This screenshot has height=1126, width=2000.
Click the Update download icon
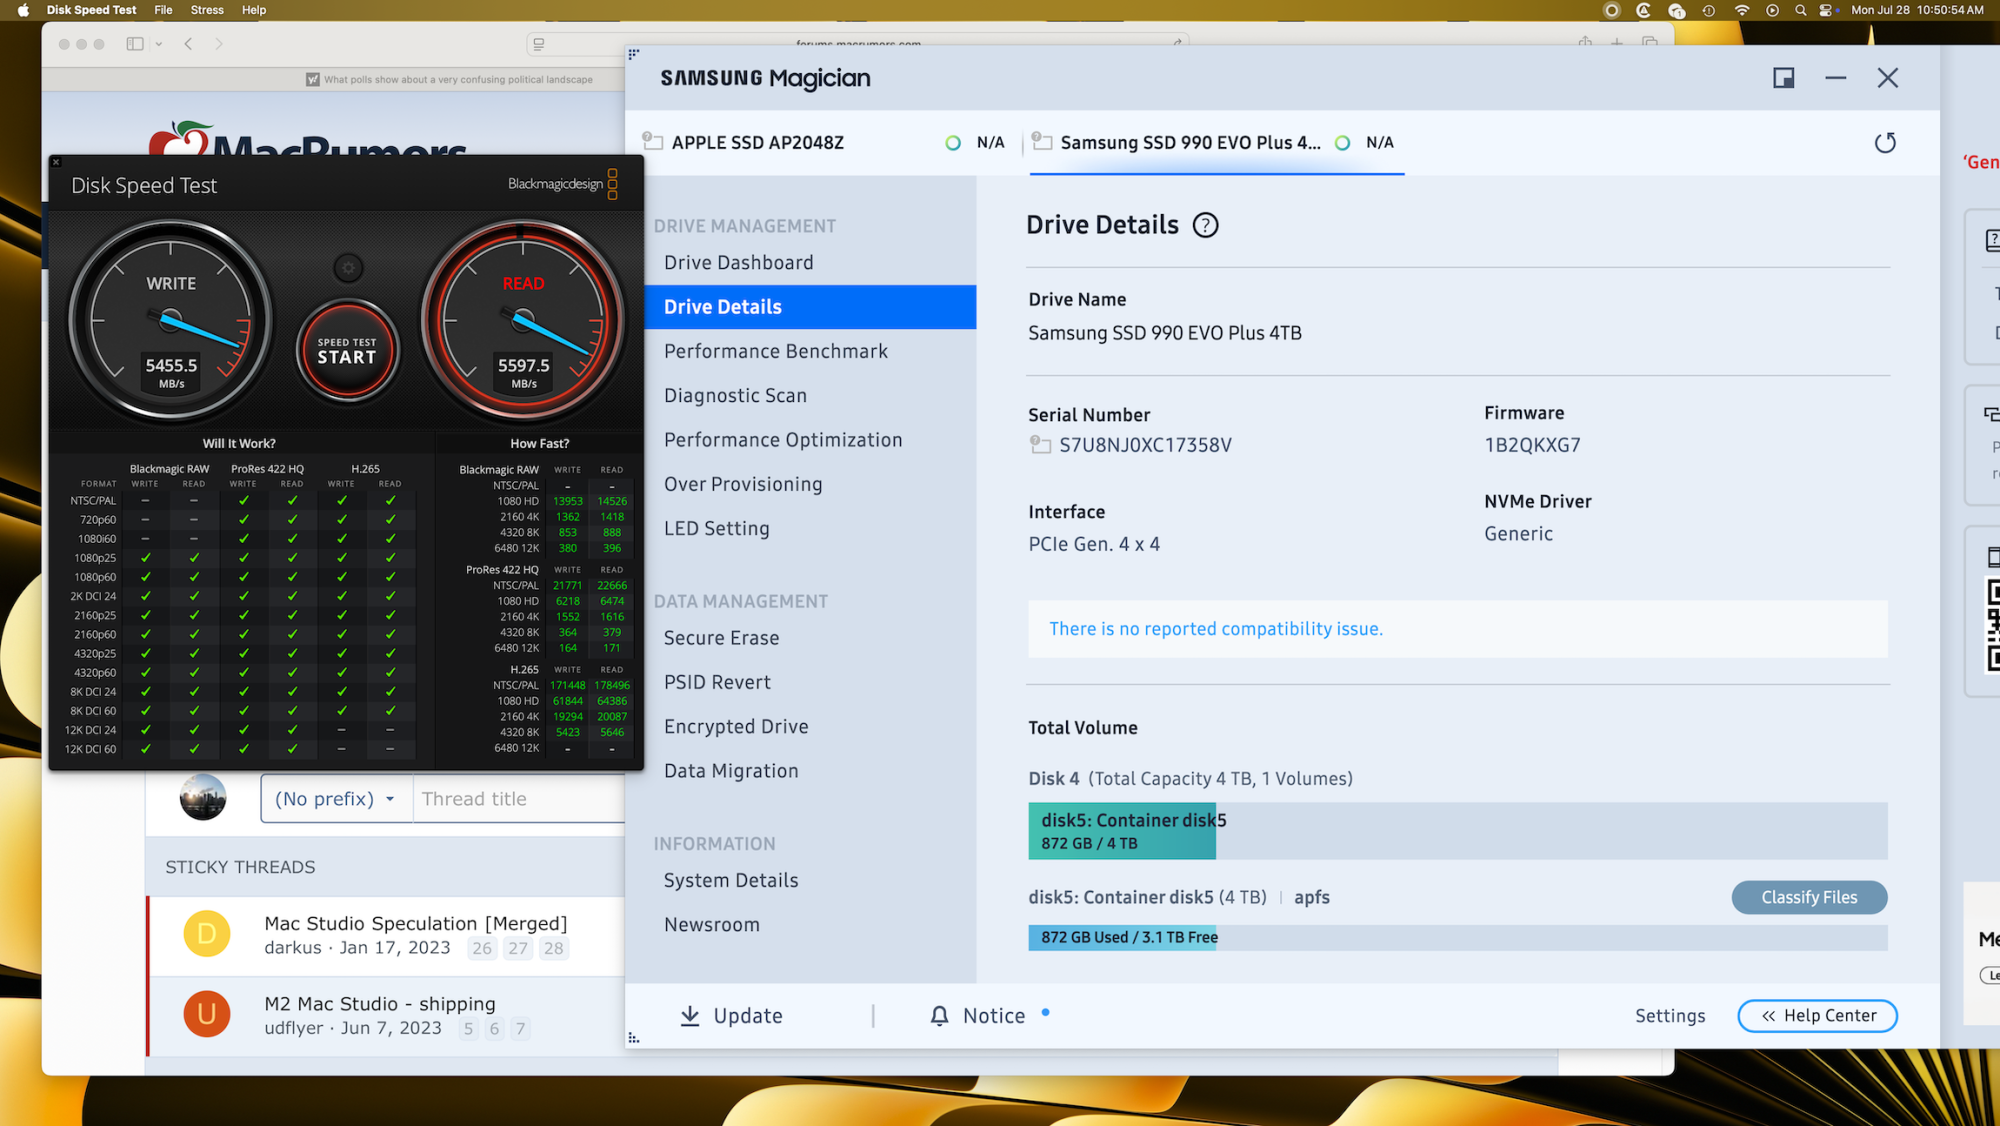[690, 1016]
